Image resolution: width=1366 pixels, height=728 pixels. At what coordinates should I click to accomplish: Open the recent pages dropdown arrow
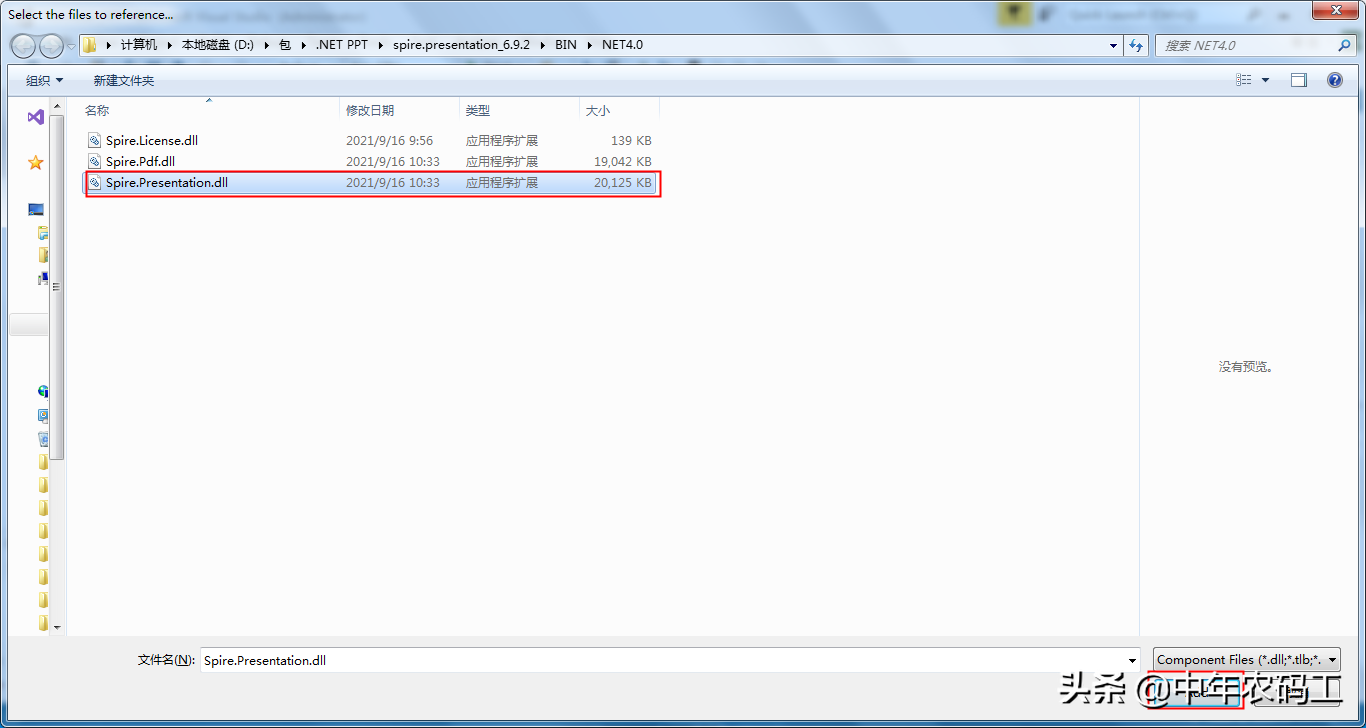(x=71, y=46)
